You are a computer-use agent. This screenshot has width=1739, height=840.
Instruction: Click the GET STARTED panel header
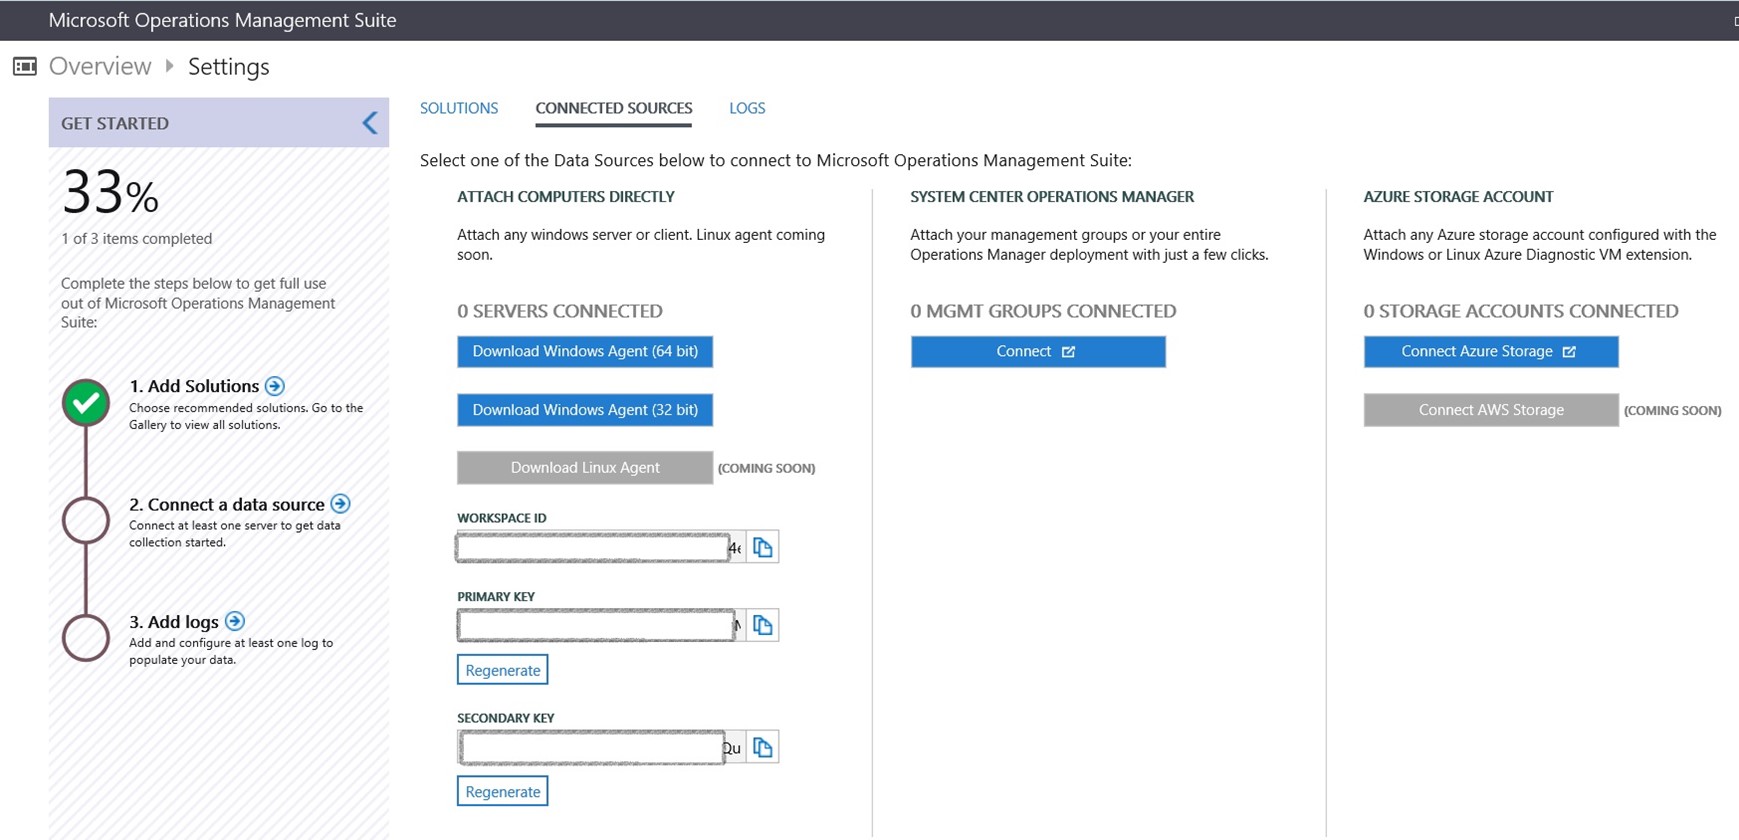pos(219,123)
